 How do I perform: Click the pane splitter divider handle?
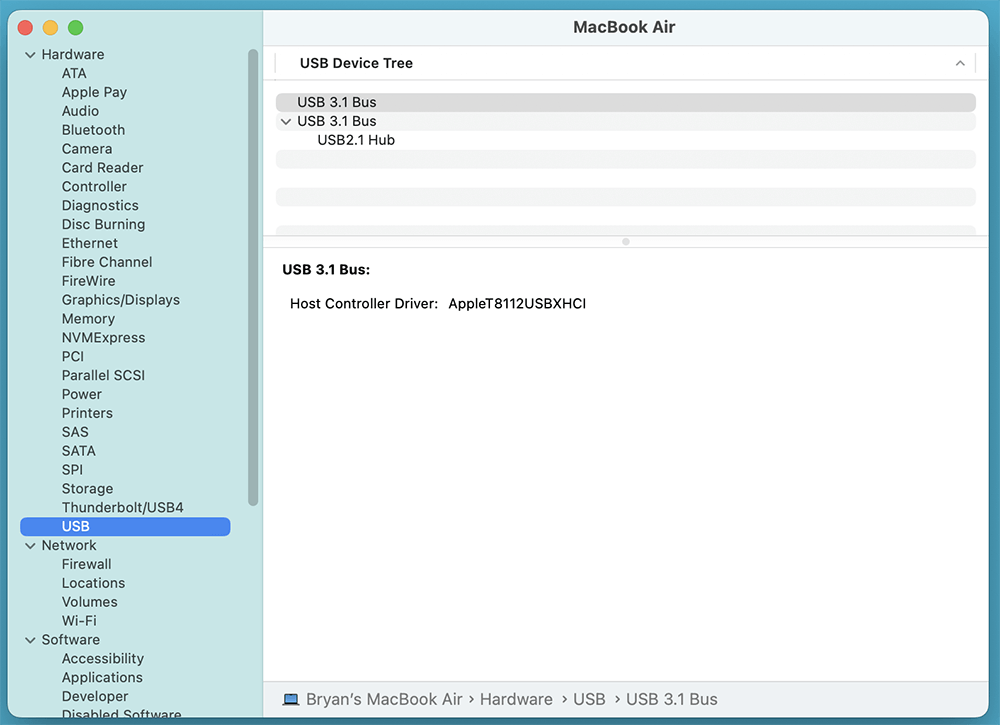point(626,241)
